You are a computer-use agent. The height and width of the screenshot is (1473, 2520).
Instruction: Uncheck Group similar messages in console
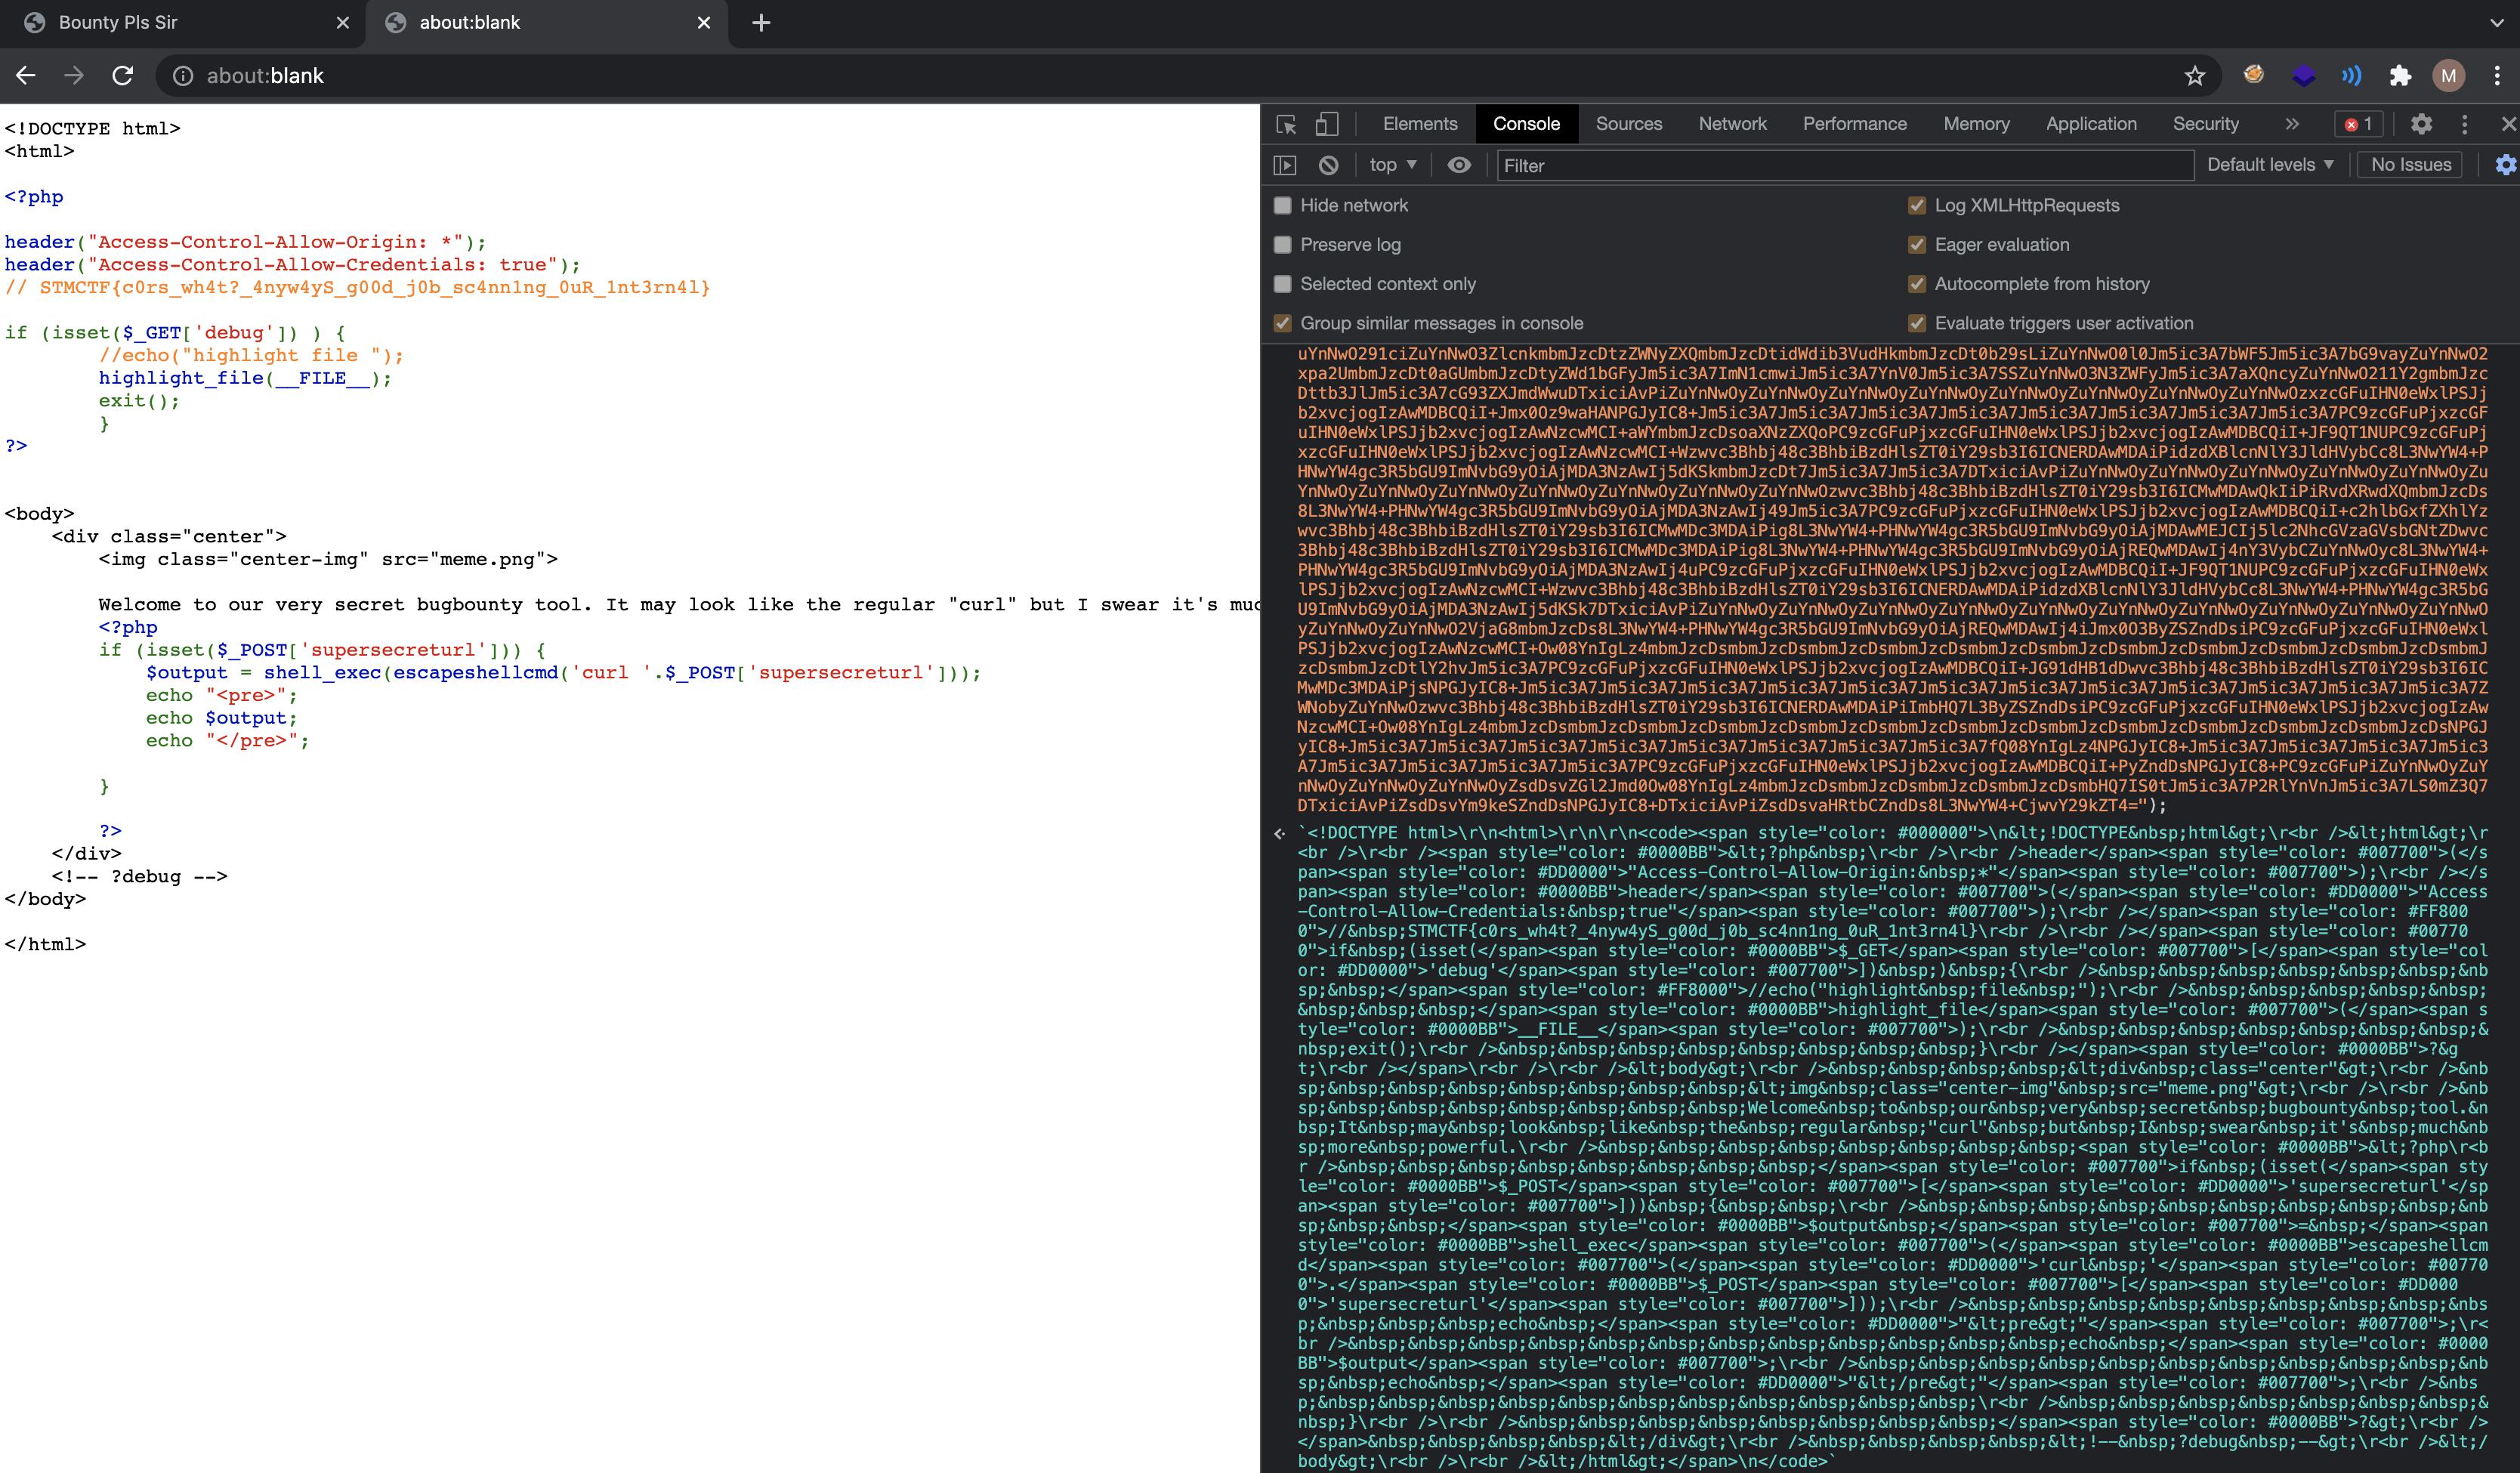pos(1282,323)
